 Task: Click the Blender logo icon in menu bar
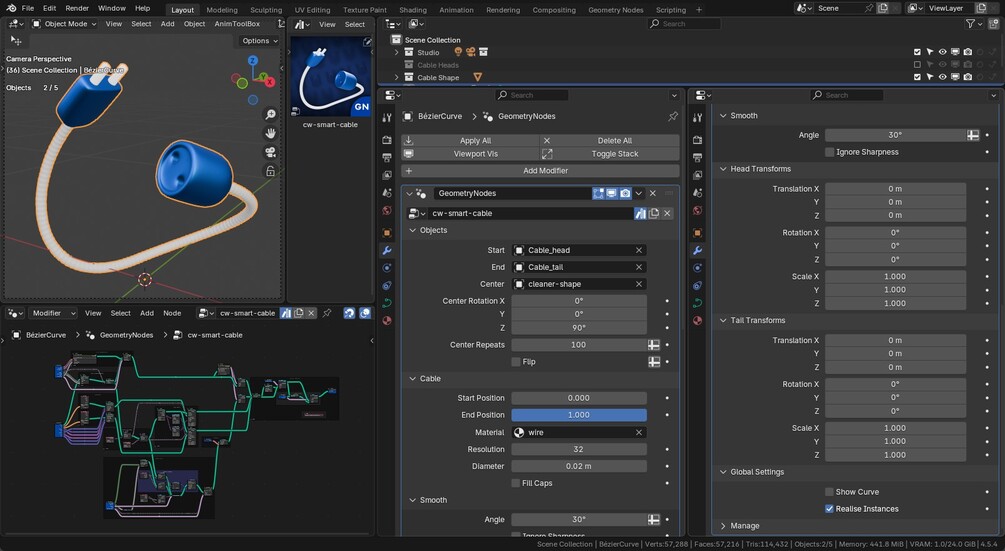click(11, 8)
